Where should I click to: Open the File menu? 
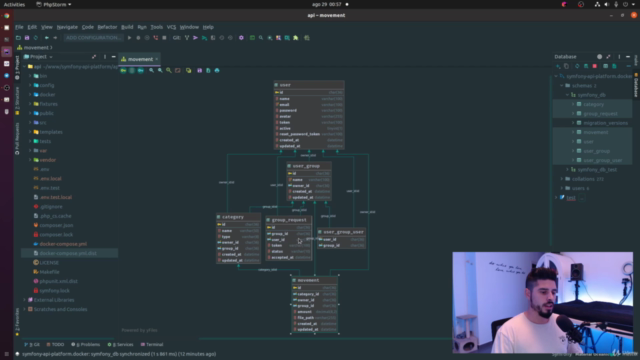[x=19, y=27]
